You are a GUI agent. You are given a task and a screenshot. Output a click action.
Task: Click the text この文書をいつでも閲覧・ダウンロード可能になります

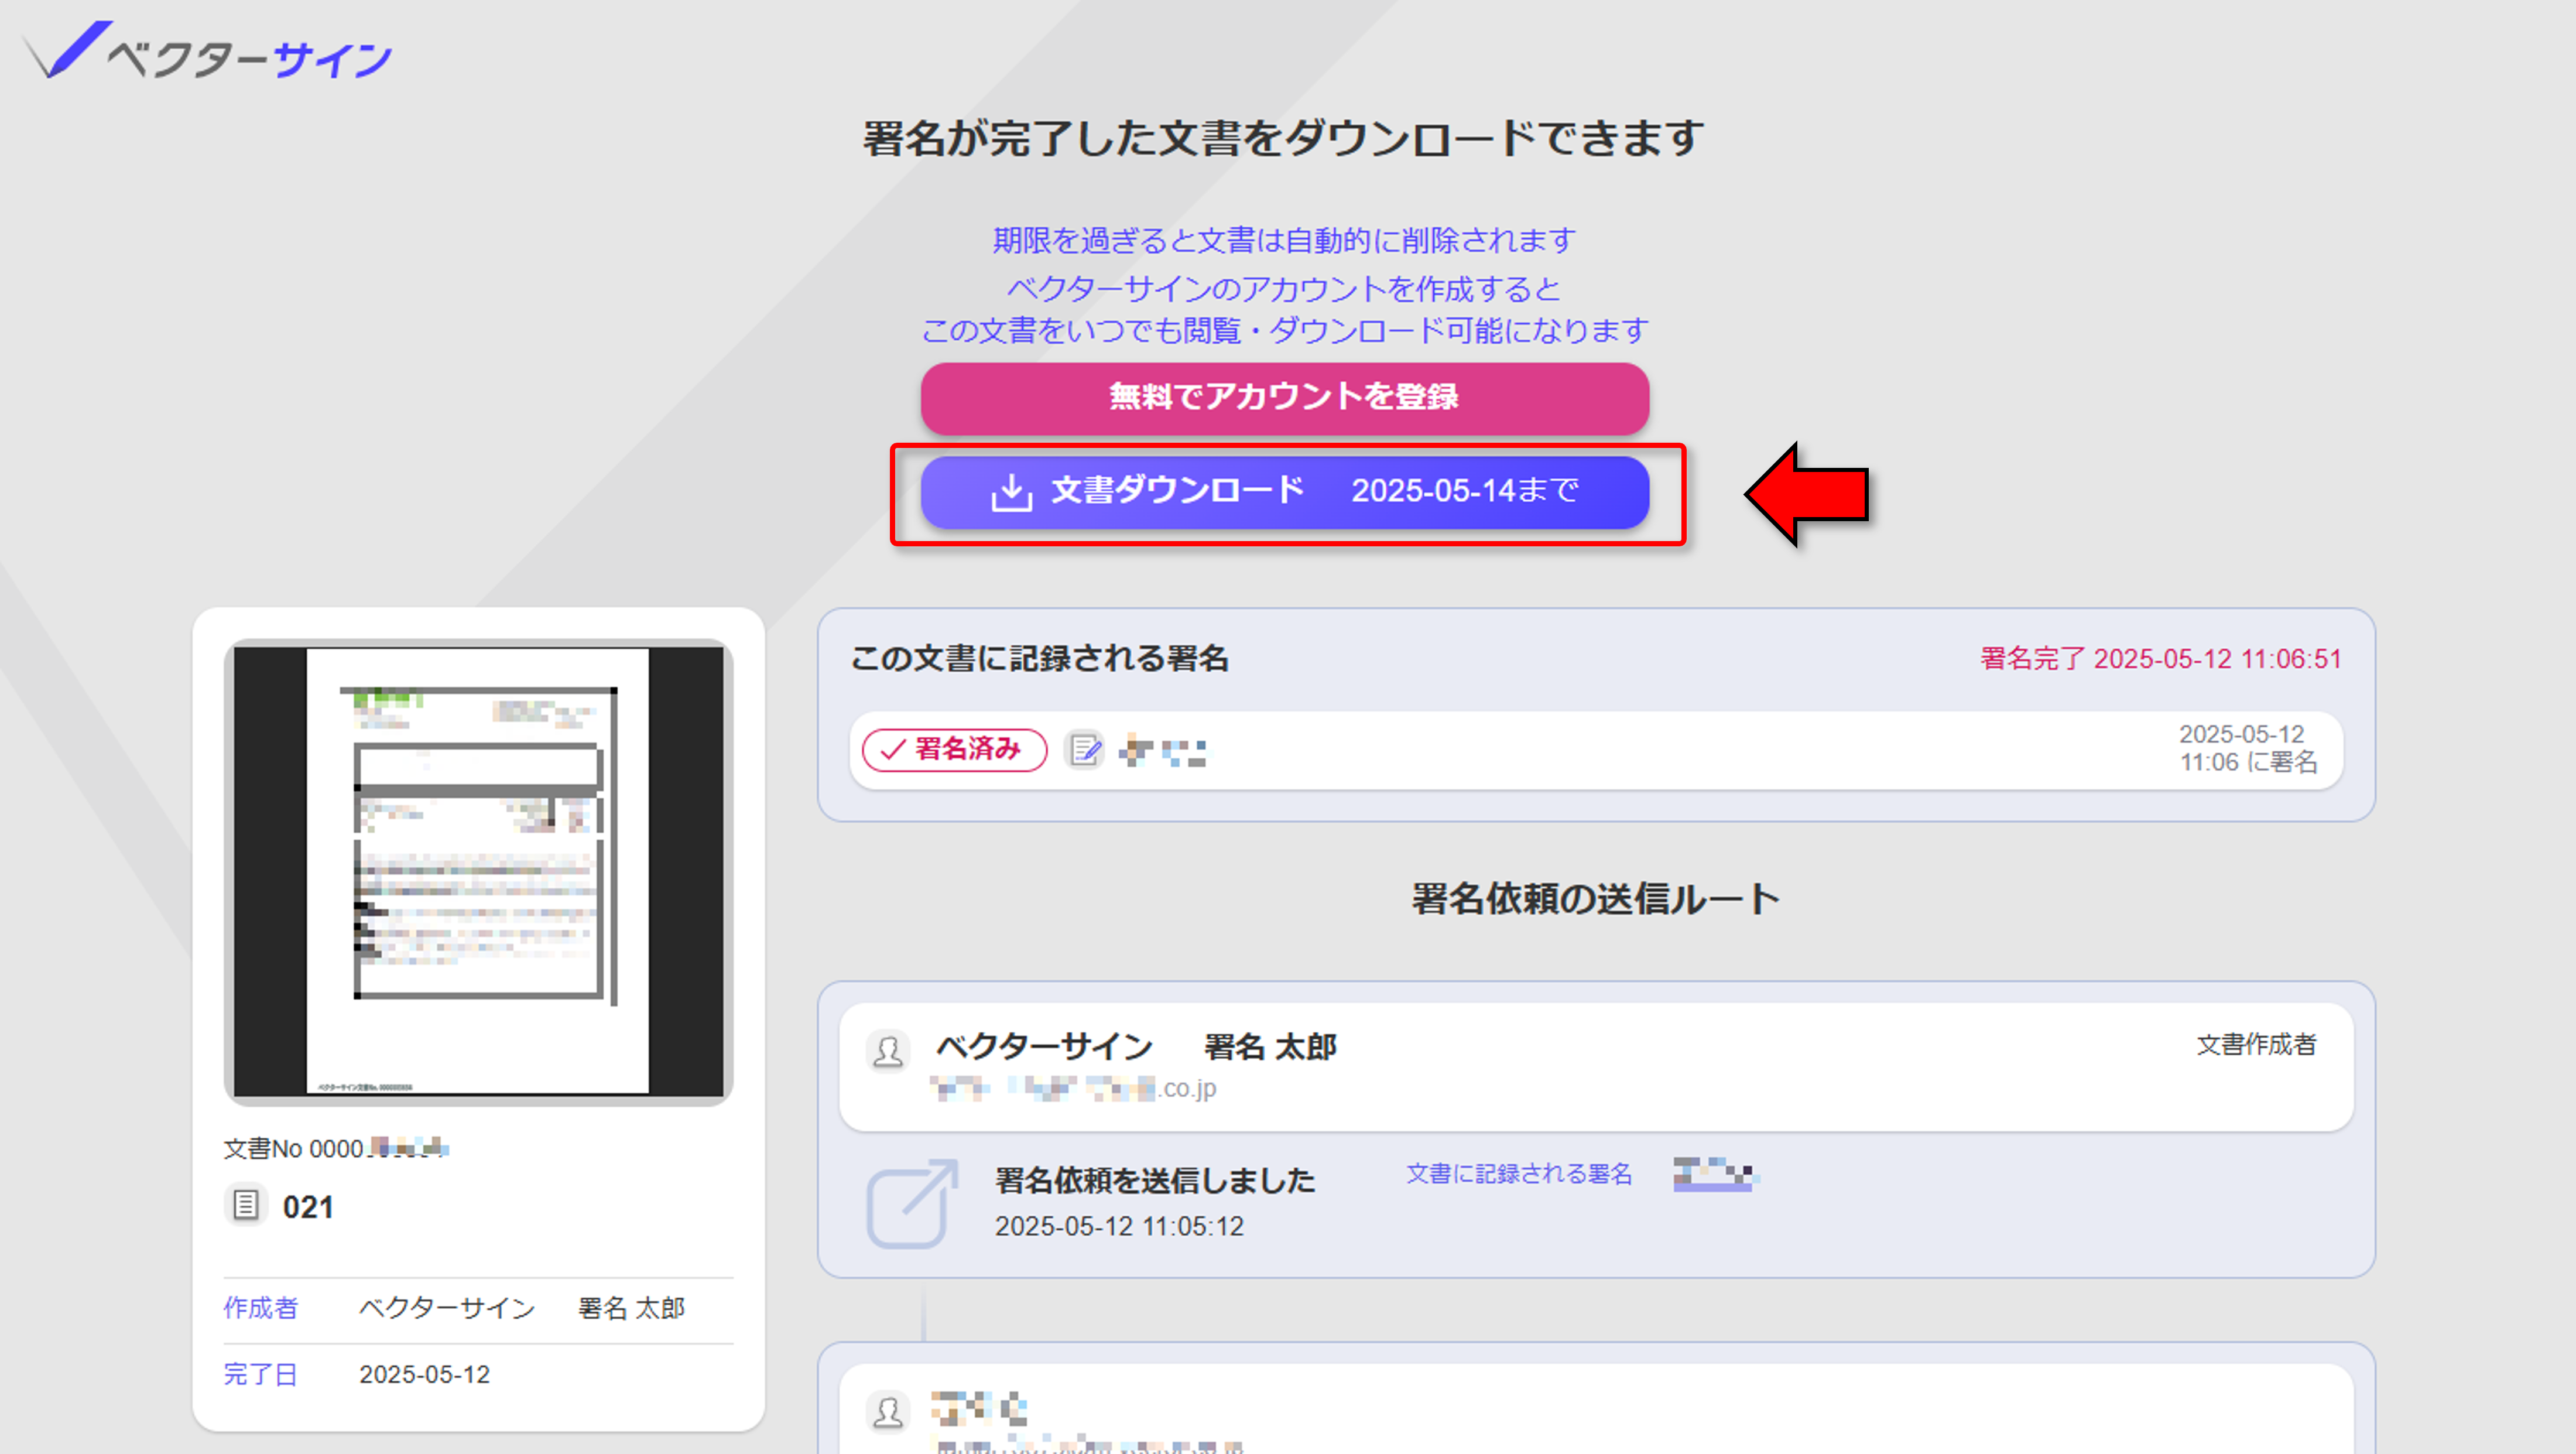click(1284, 330)
